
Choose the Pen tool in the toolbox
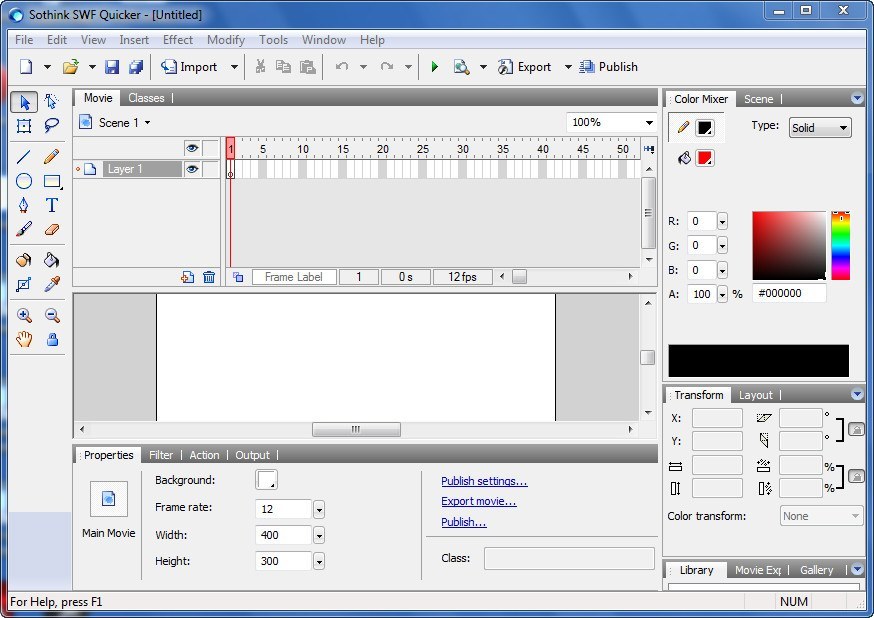(24, 204)
